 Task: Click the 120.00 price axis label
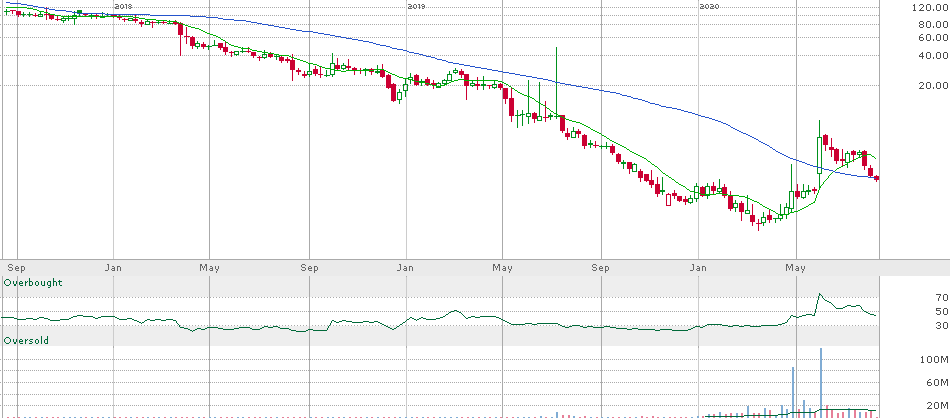pos(933,7)
